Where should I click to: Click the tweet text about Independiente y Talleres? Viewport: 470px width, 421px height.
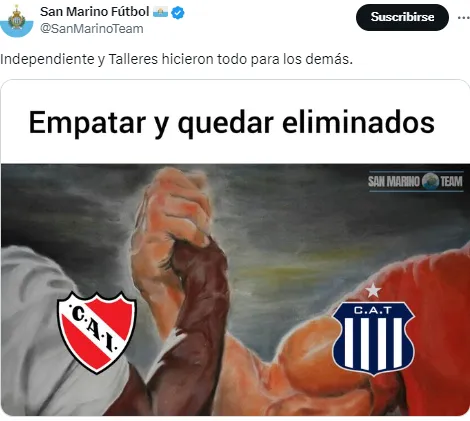[x=176, y=59]
